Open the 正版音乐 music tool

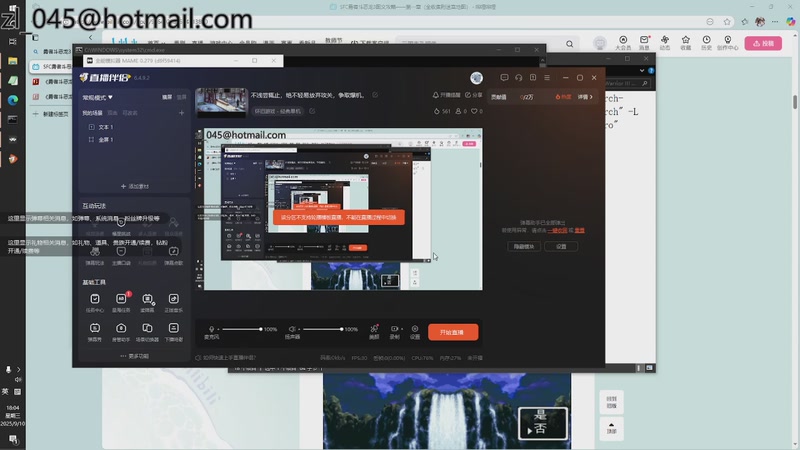click(x=173, y=303)
